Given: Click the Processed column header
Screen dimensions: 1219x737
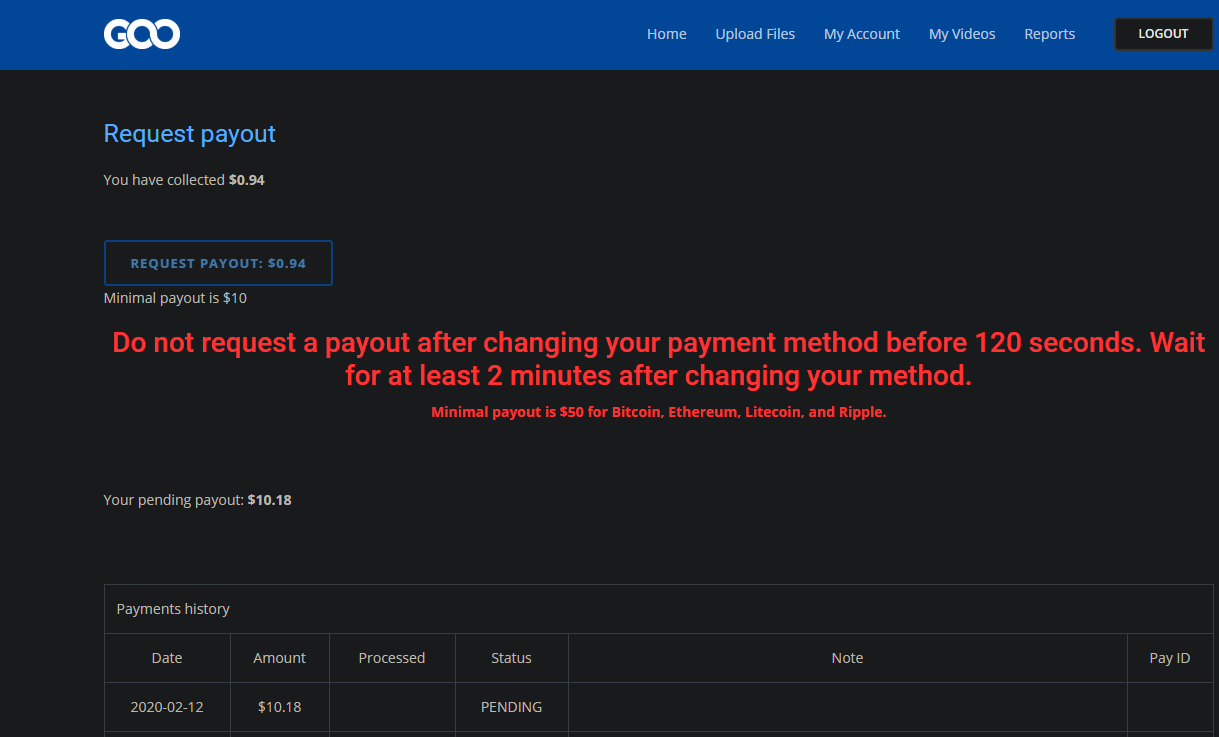Looking at the screenshot, I should [391, 658].
